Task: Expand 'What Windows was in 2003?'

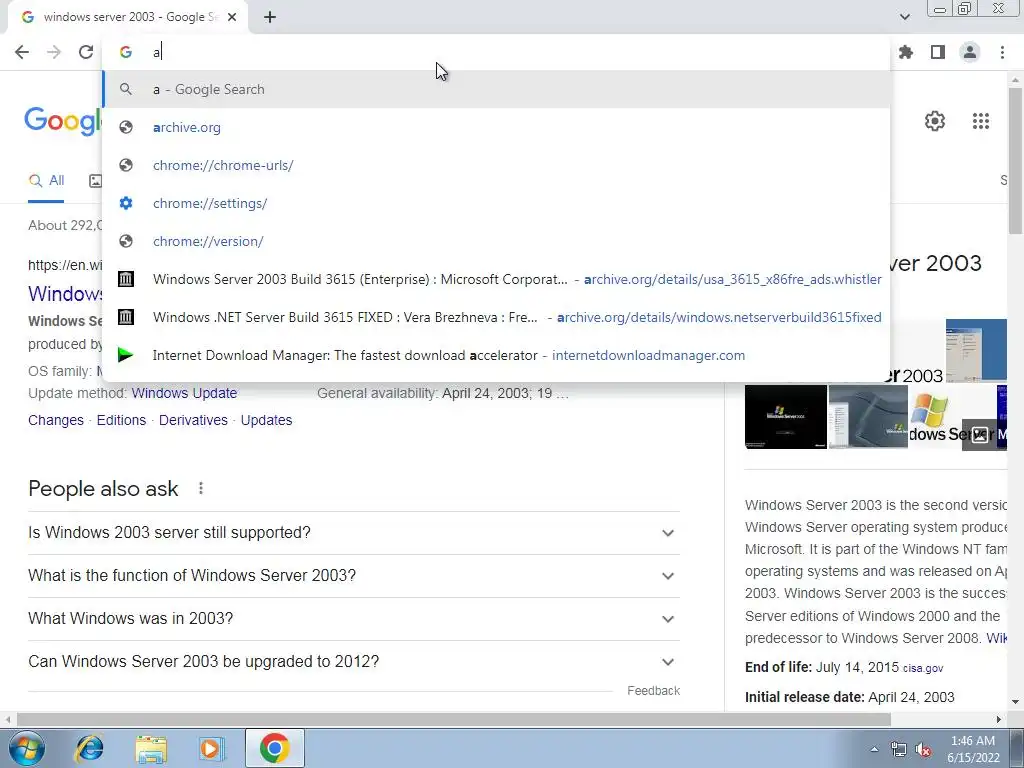Action: click(354, 618)
